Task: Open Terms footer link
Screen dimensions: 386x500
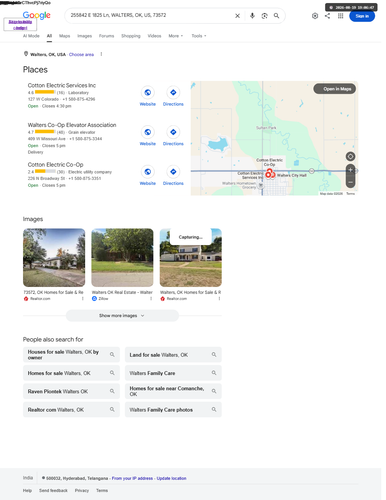Action: coord(102,490)
